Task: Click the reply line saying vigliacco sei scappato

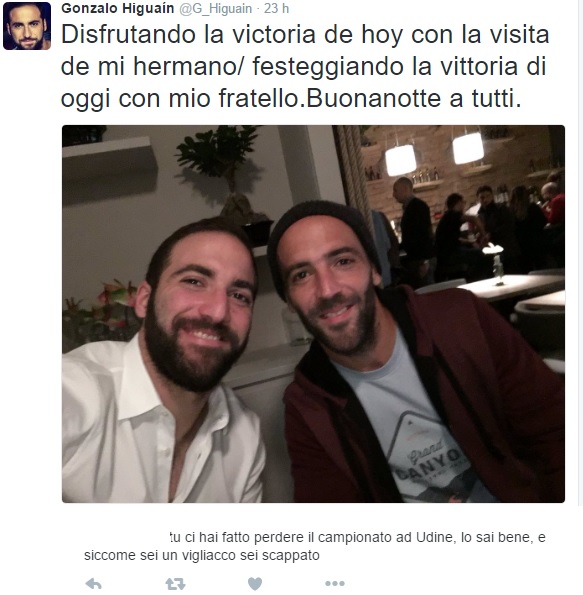Action: (x=202, y=556)
